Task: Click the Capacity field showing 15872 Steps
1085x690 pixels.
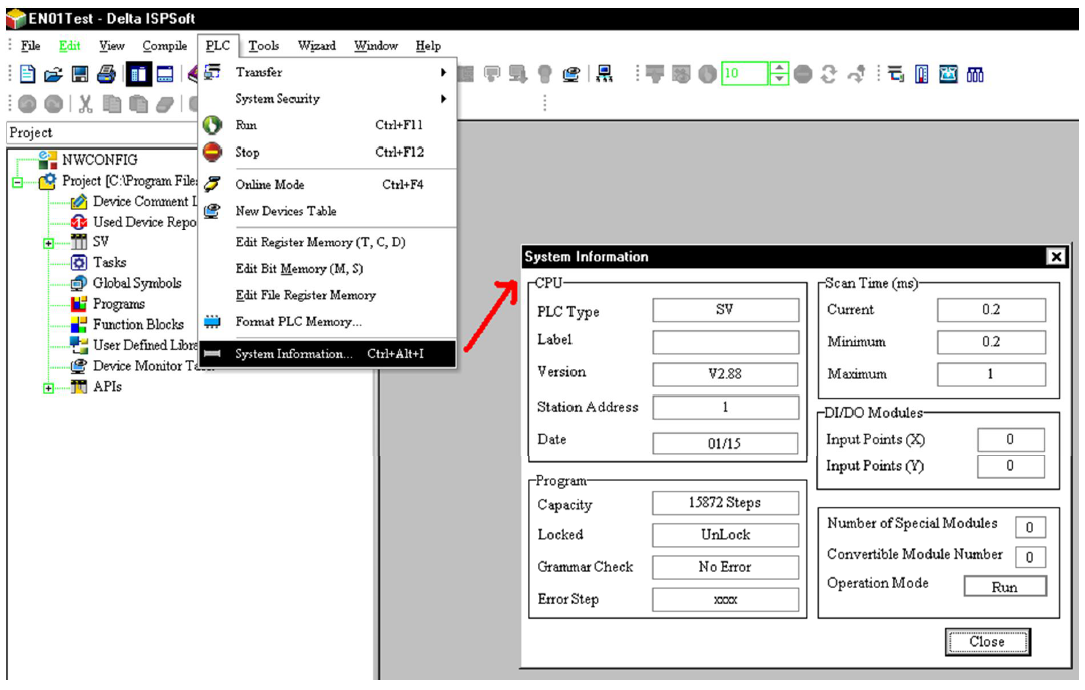Action: pyautogui.click(x=725, y=503)
